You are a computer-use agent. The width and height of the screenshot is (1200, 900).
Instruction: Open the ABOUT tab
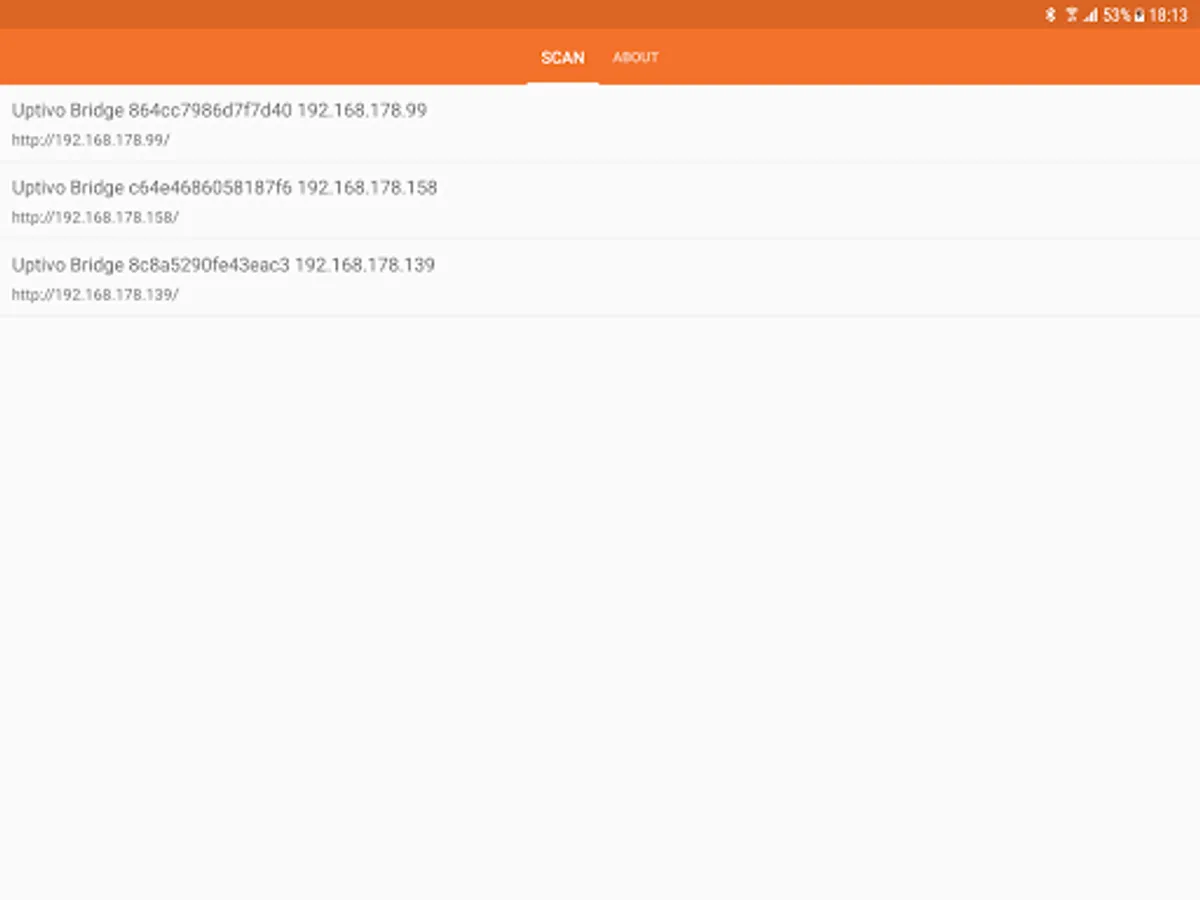coord(636,57)
